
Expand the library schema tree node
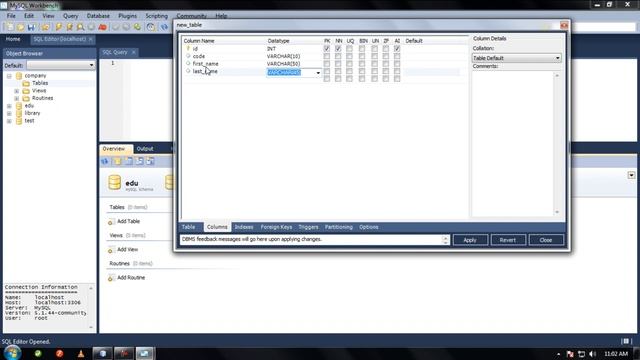(9, 113)
